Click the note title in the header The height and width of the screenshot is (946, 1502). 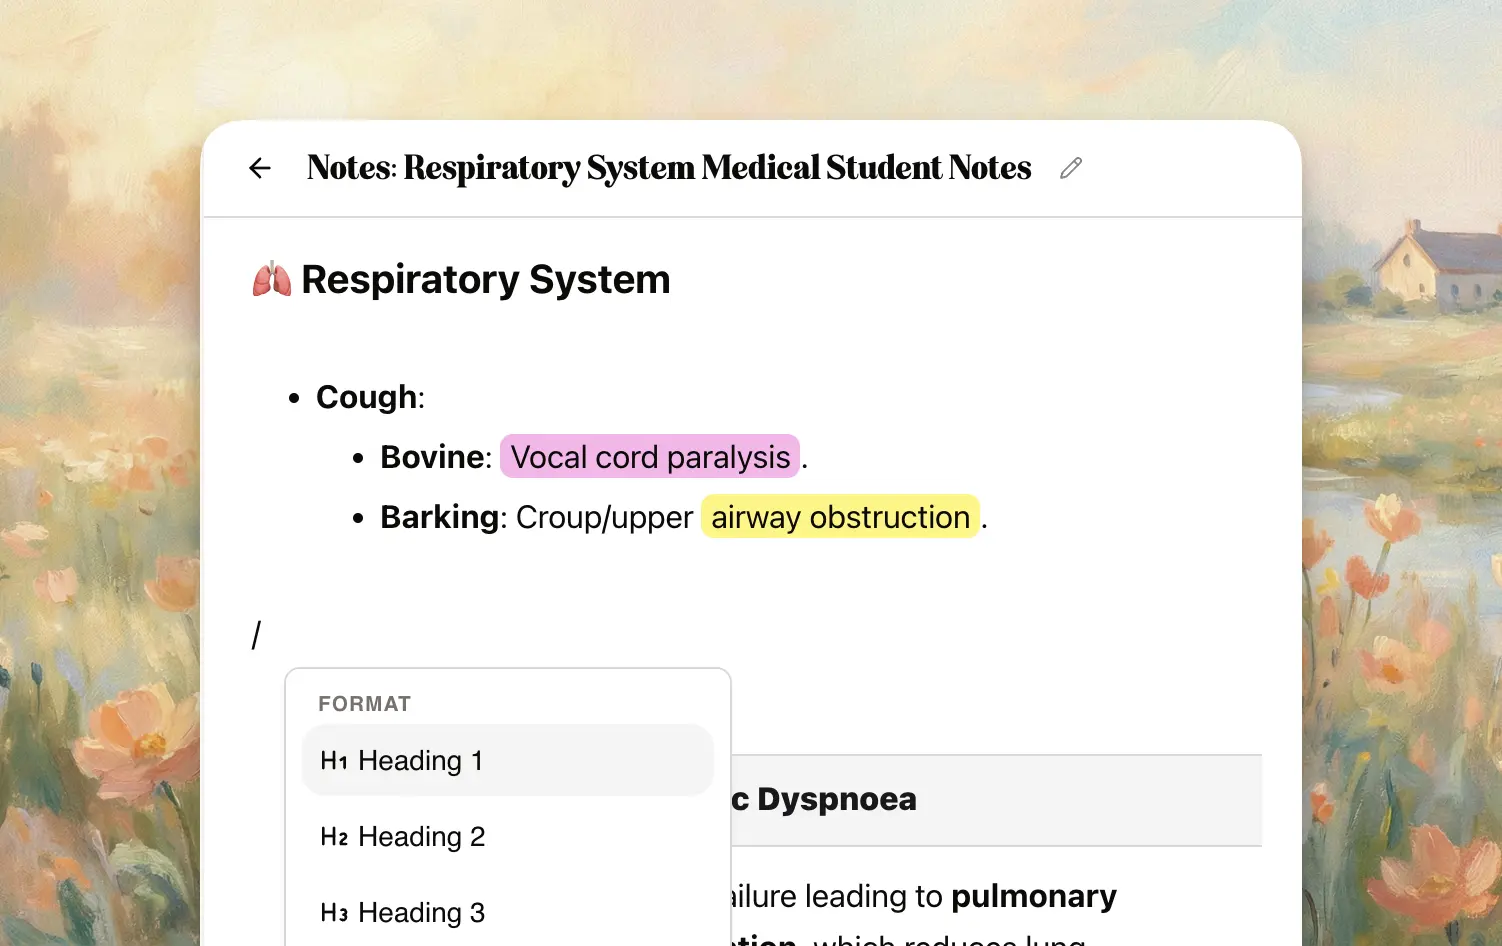(669, 167)
